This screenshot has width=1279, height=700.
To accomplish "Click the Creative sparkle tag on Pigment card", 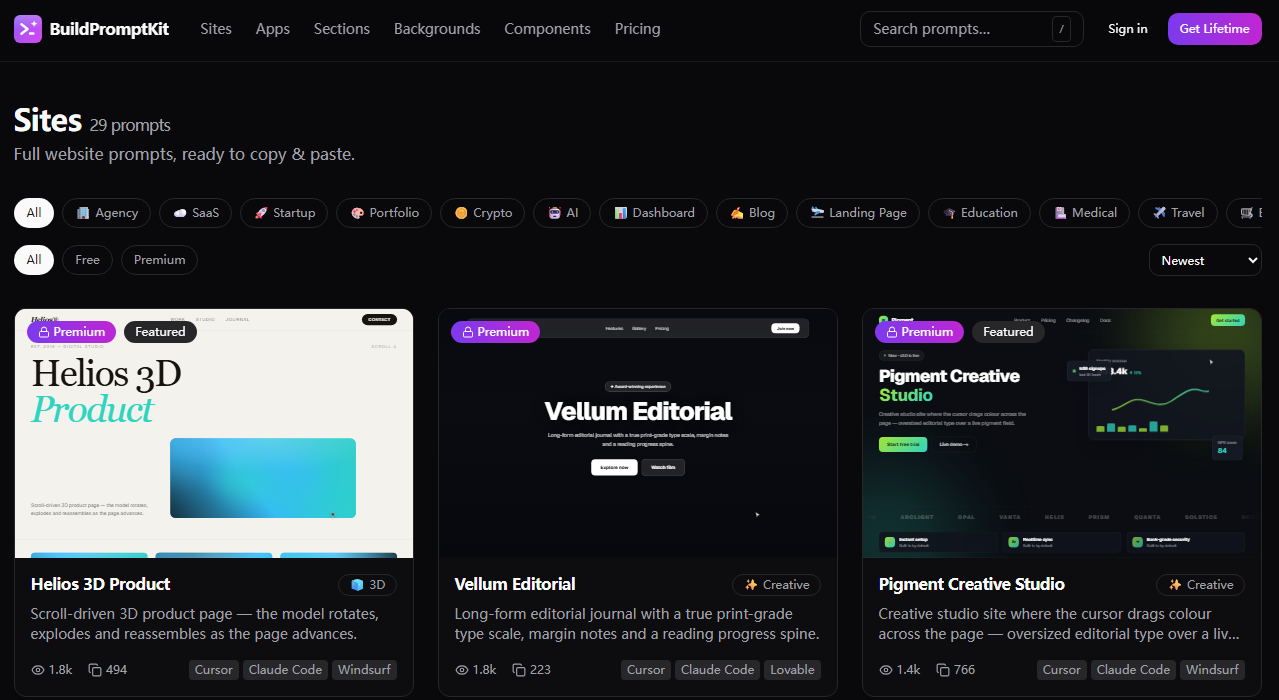I will coord(1201,585).
